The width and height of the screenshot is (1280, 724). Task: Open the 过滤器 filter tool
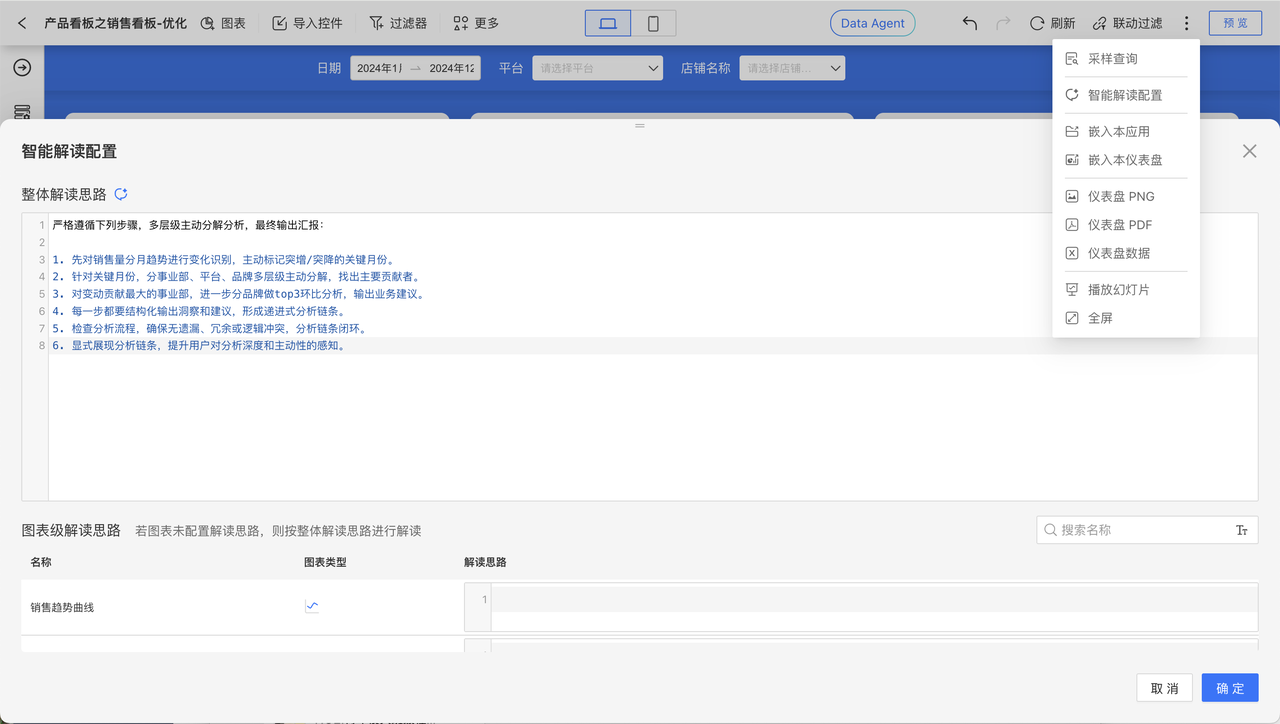click(398, 23)
